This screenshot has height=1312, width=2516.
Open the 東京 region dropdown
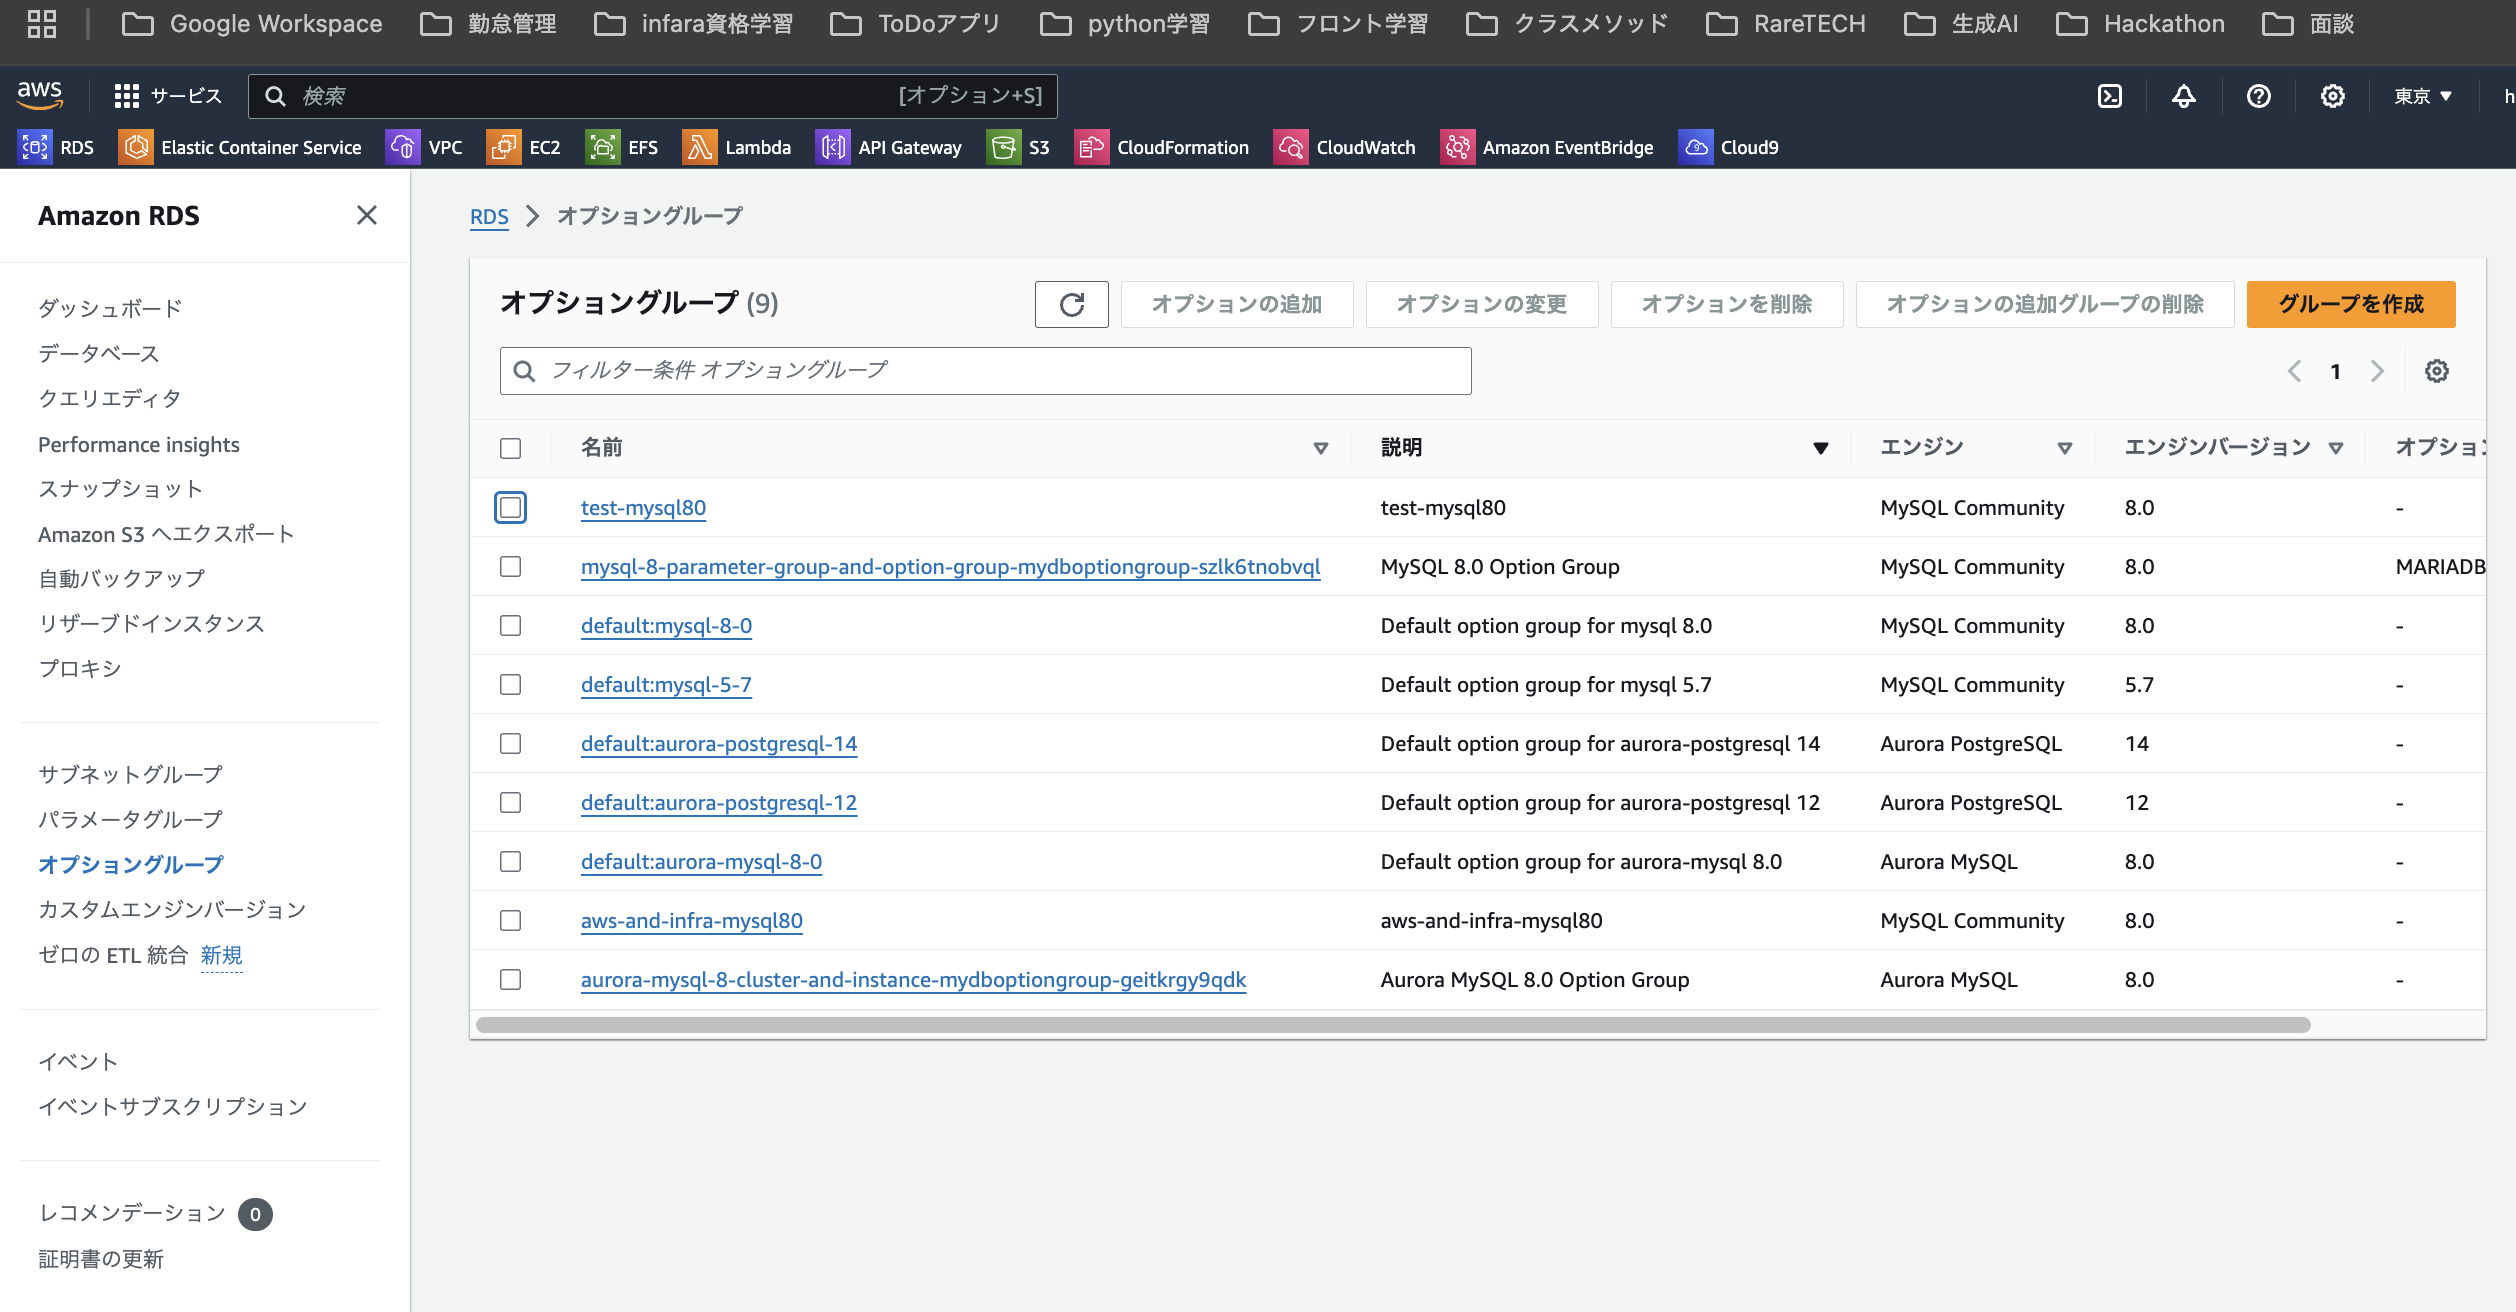coord(2421,96)
